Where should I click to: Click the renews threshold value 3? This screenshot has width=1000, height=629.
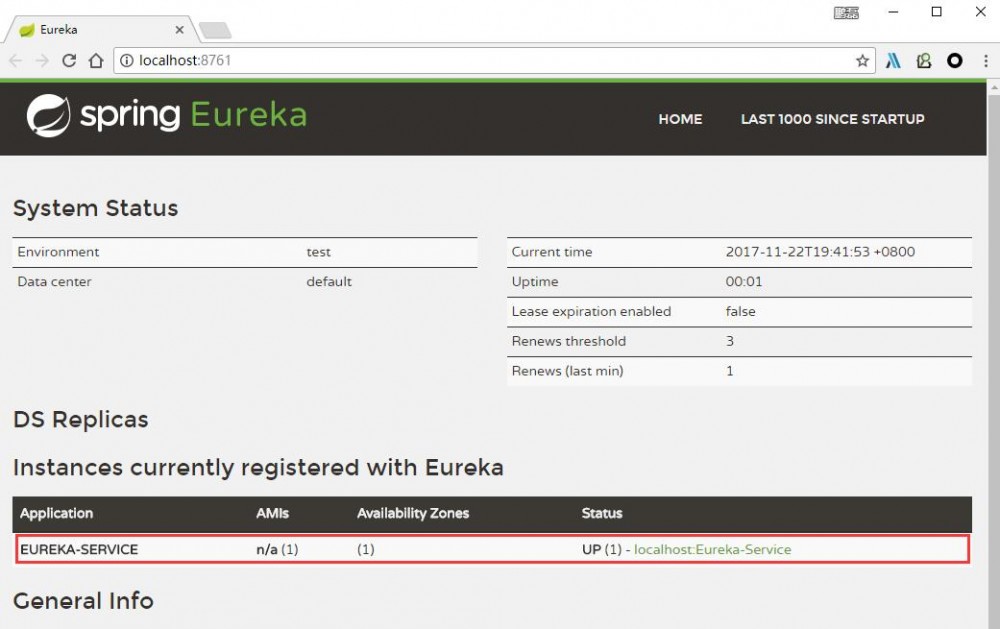[730, 341]
